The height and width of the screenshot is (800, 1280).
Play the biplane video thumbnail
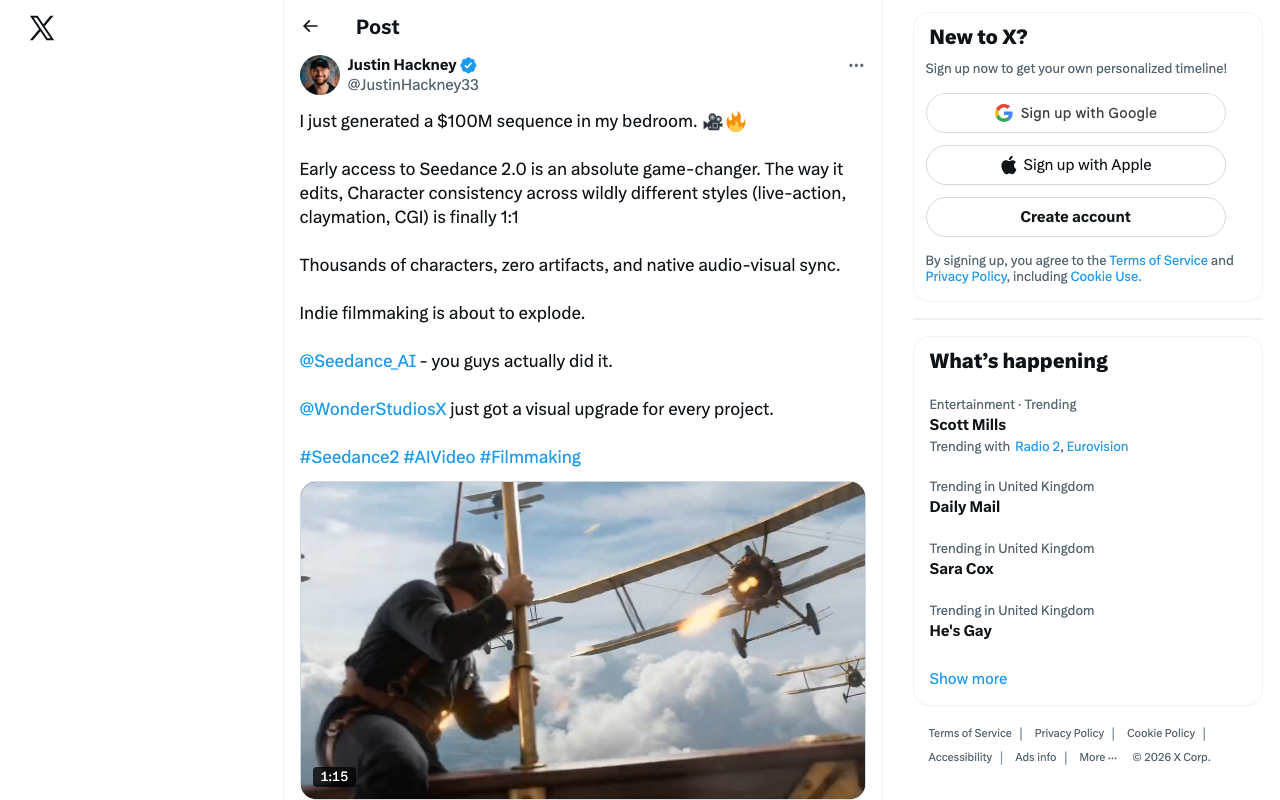point(582,640)
